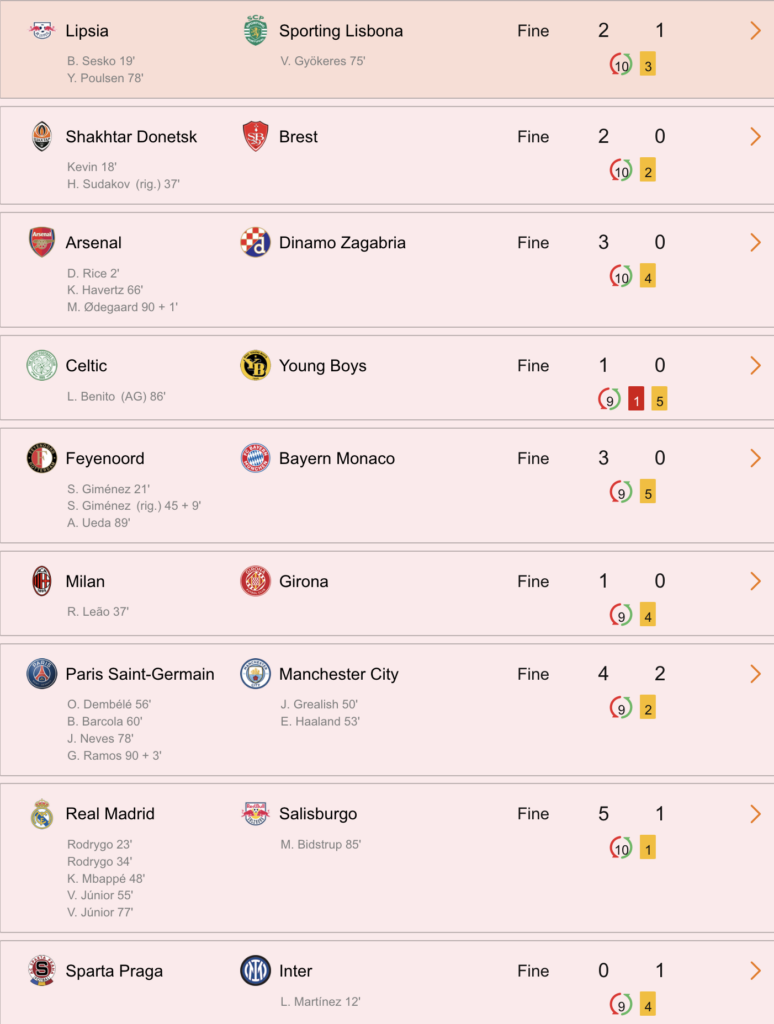Image resolution: width=774 pixels, height=1024 pixels.
Task: Click the Arsenal club badge
Action: (x=42, y=242)
